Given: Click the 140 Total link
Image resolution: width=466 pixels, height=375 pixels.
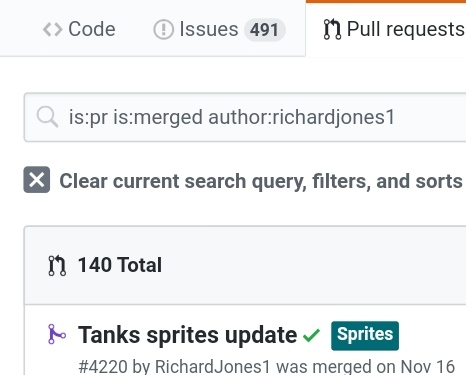Looking at the screenshot, I should (120, 265).
